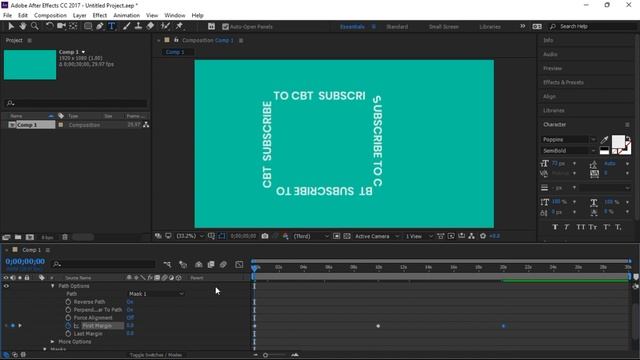The width and height of the screenshot is (640, 360).
Task: Take a snapshot with the camera icon
Action: pyautogui.click(x=265, y=236)
